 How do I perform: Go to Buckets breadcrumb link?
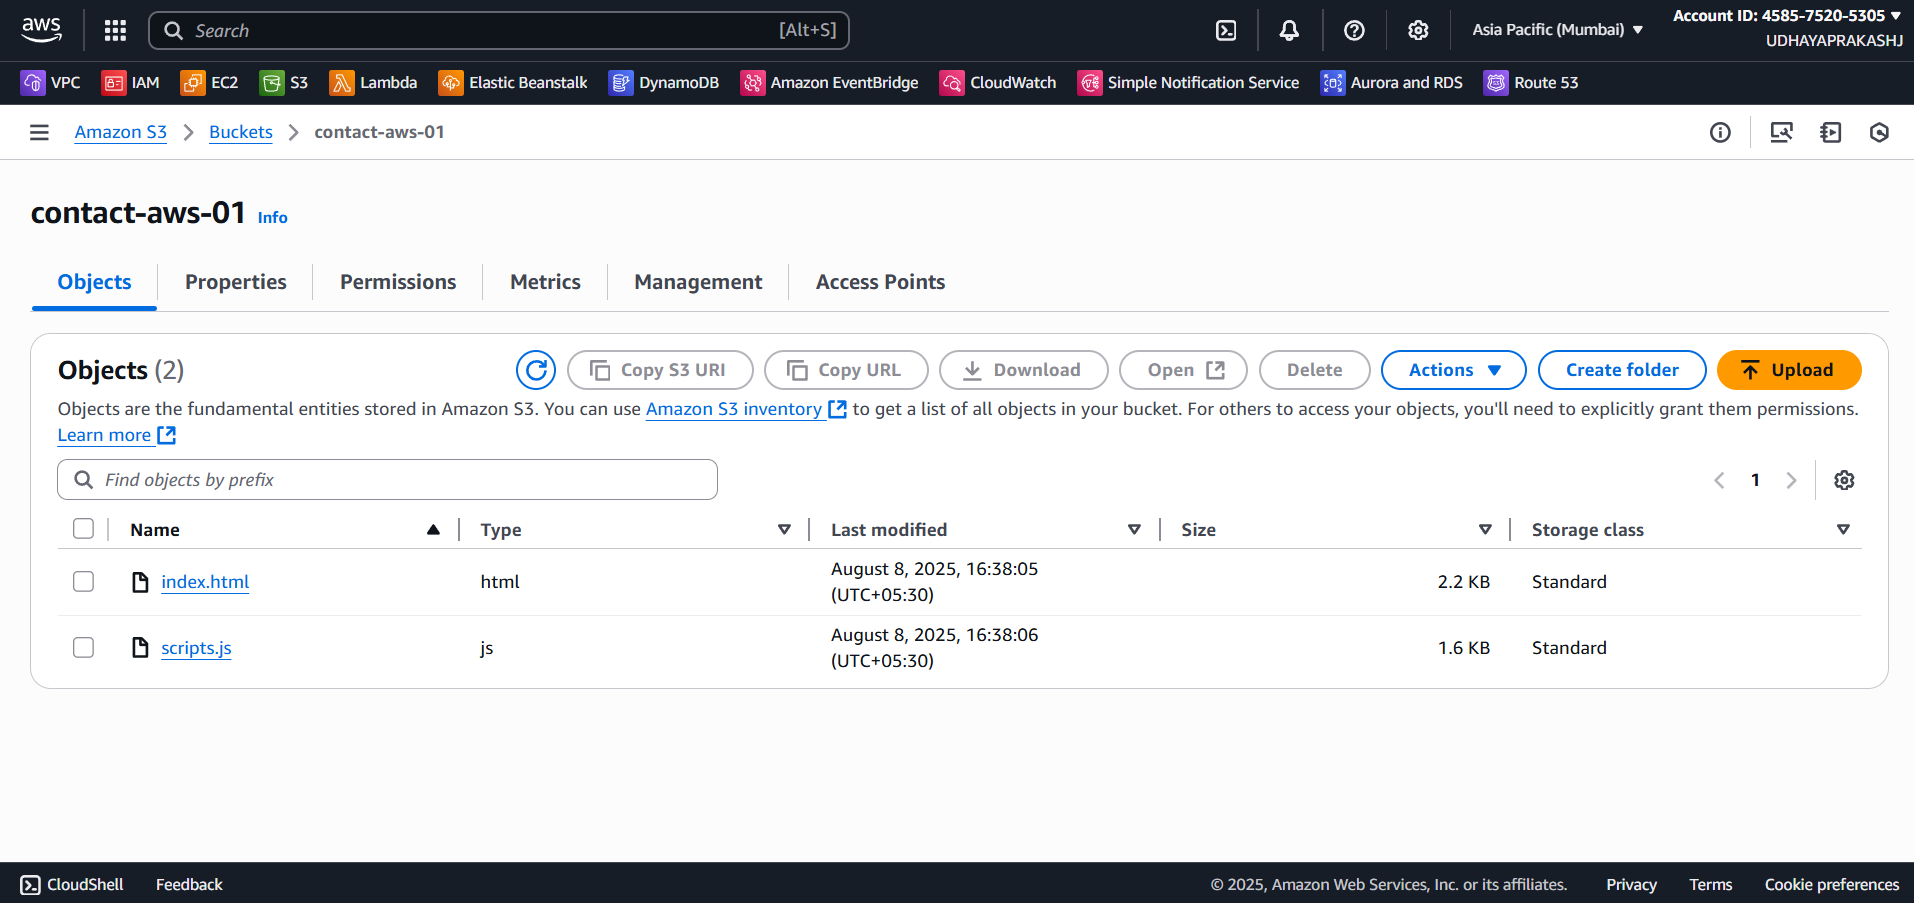click(x=240, y=132)
